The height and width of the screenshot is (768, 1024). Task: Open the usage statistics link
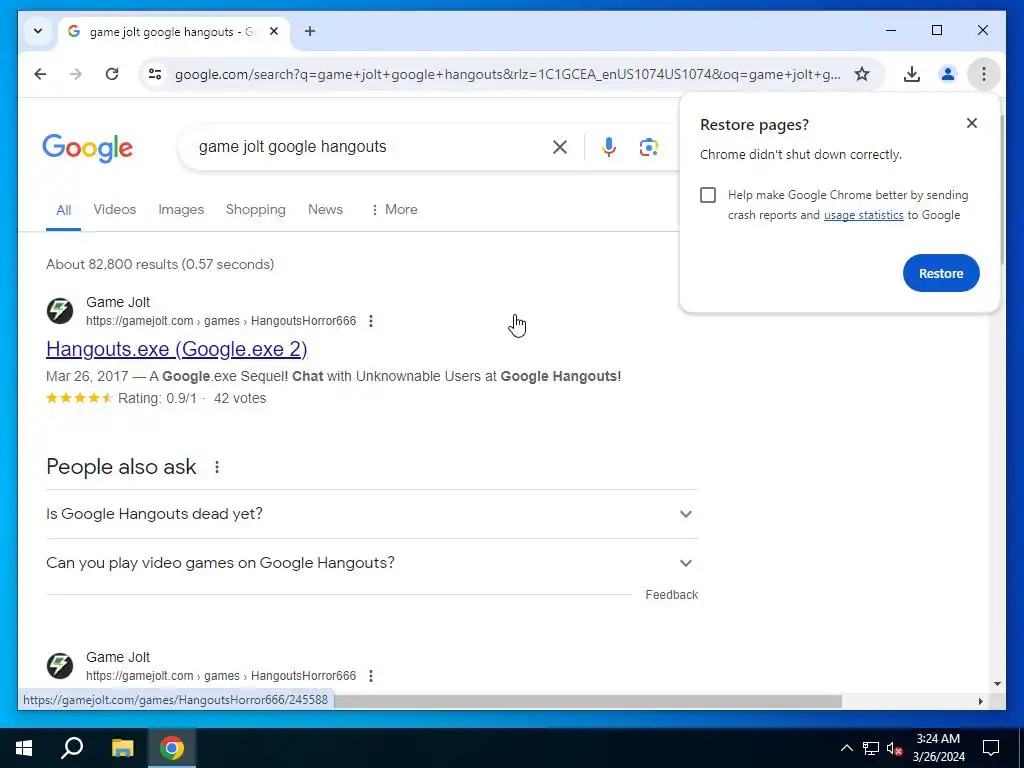(x=863, y=215)
